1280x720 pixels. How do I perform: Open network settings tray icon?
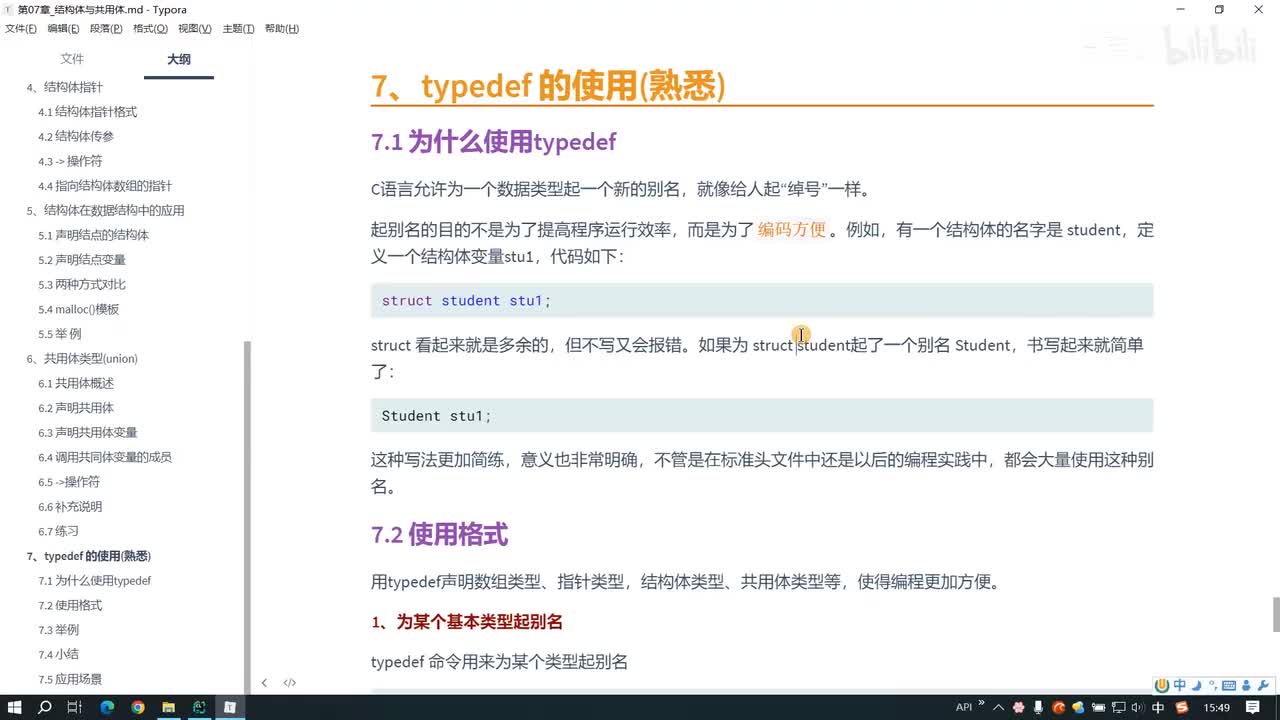[1118, 707]
